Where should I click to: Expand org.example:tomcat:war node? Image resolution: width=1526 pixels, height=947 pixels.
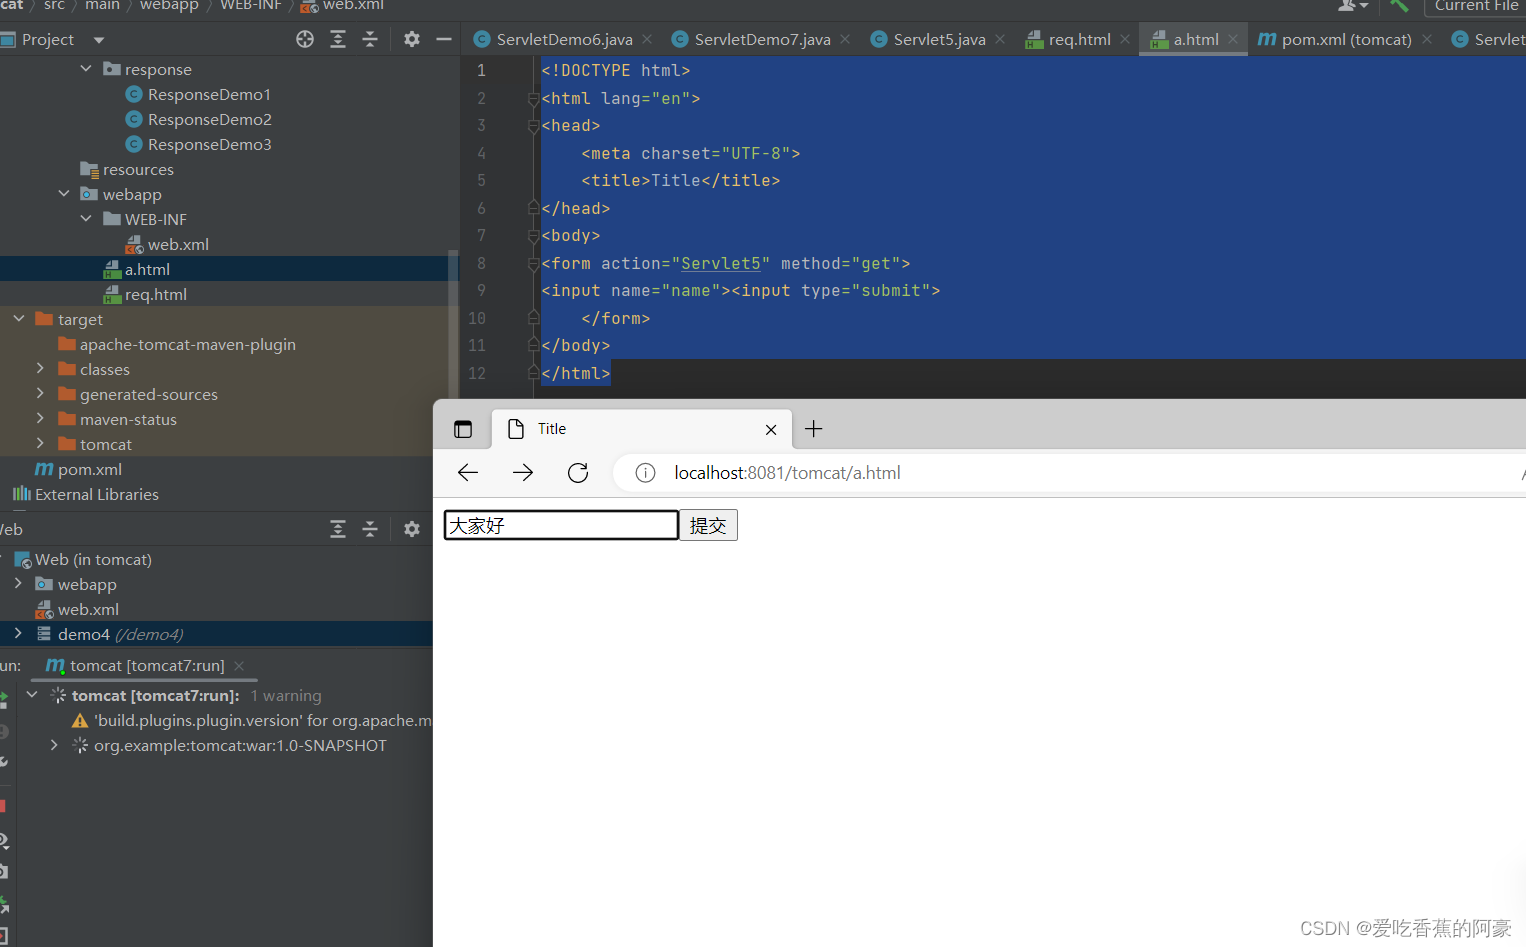(54, 745)
